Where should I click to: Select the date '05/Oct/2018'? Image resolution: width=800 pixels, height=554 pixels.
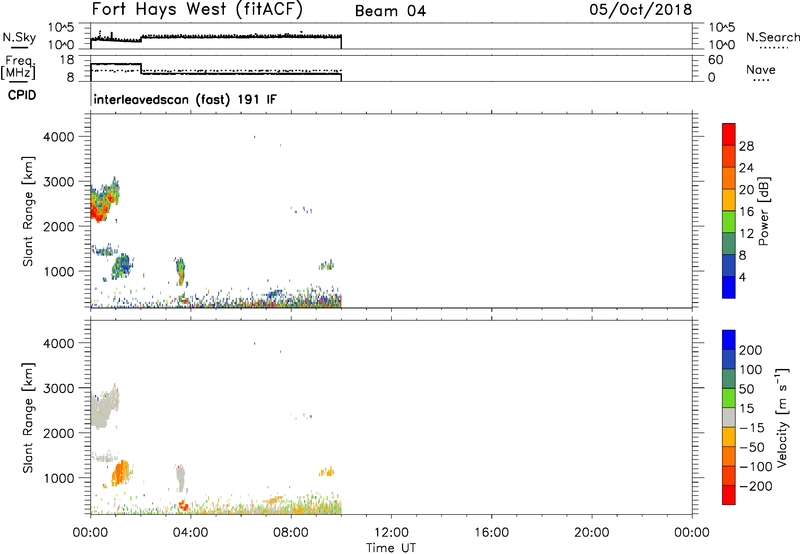tap(641, 10)
